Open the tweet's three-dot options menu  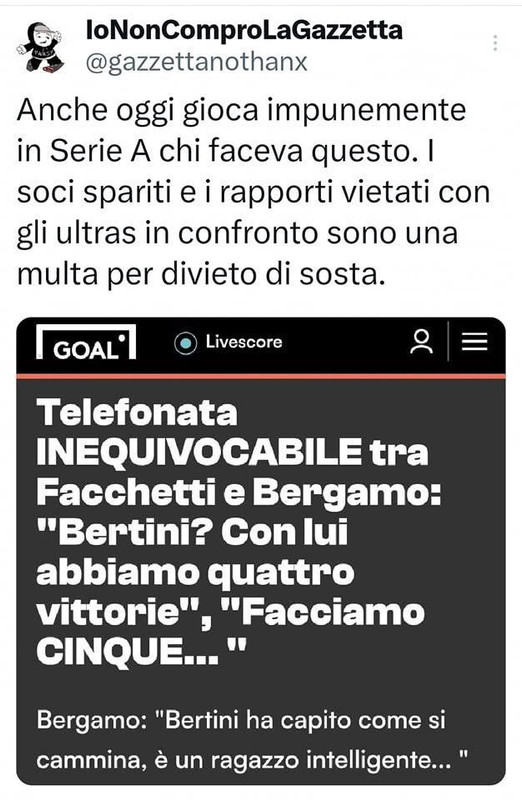pyautogui.click(x=495, y=43)
